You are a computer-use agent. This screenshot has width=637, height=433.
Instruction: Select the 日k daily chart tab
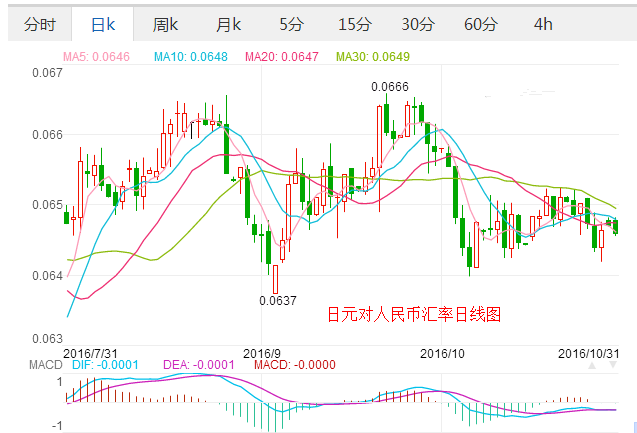(x=103, y=24)
